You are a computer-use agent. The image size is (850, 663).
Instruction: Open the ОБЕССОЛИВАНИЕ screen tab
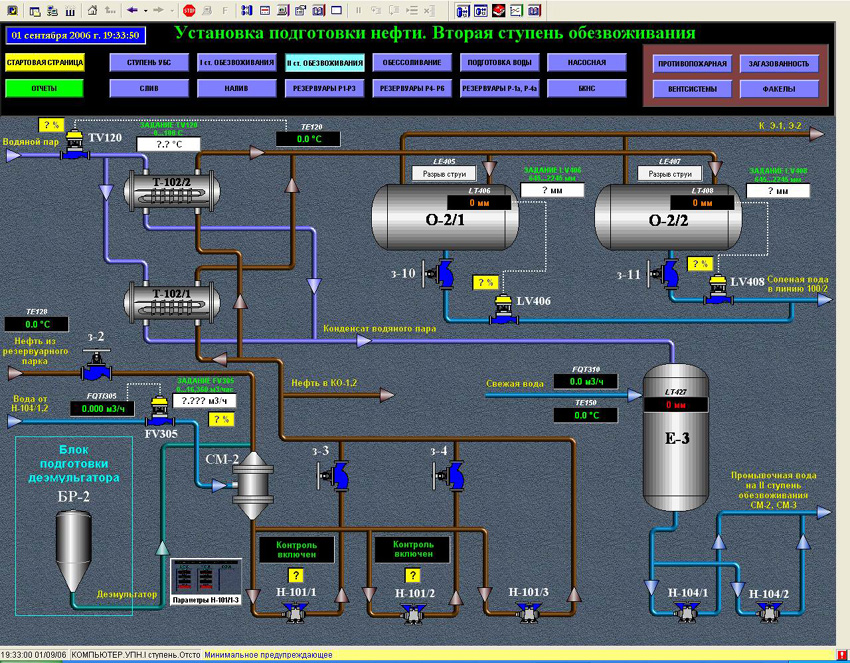pyautogui.click(x=412, y=62)
